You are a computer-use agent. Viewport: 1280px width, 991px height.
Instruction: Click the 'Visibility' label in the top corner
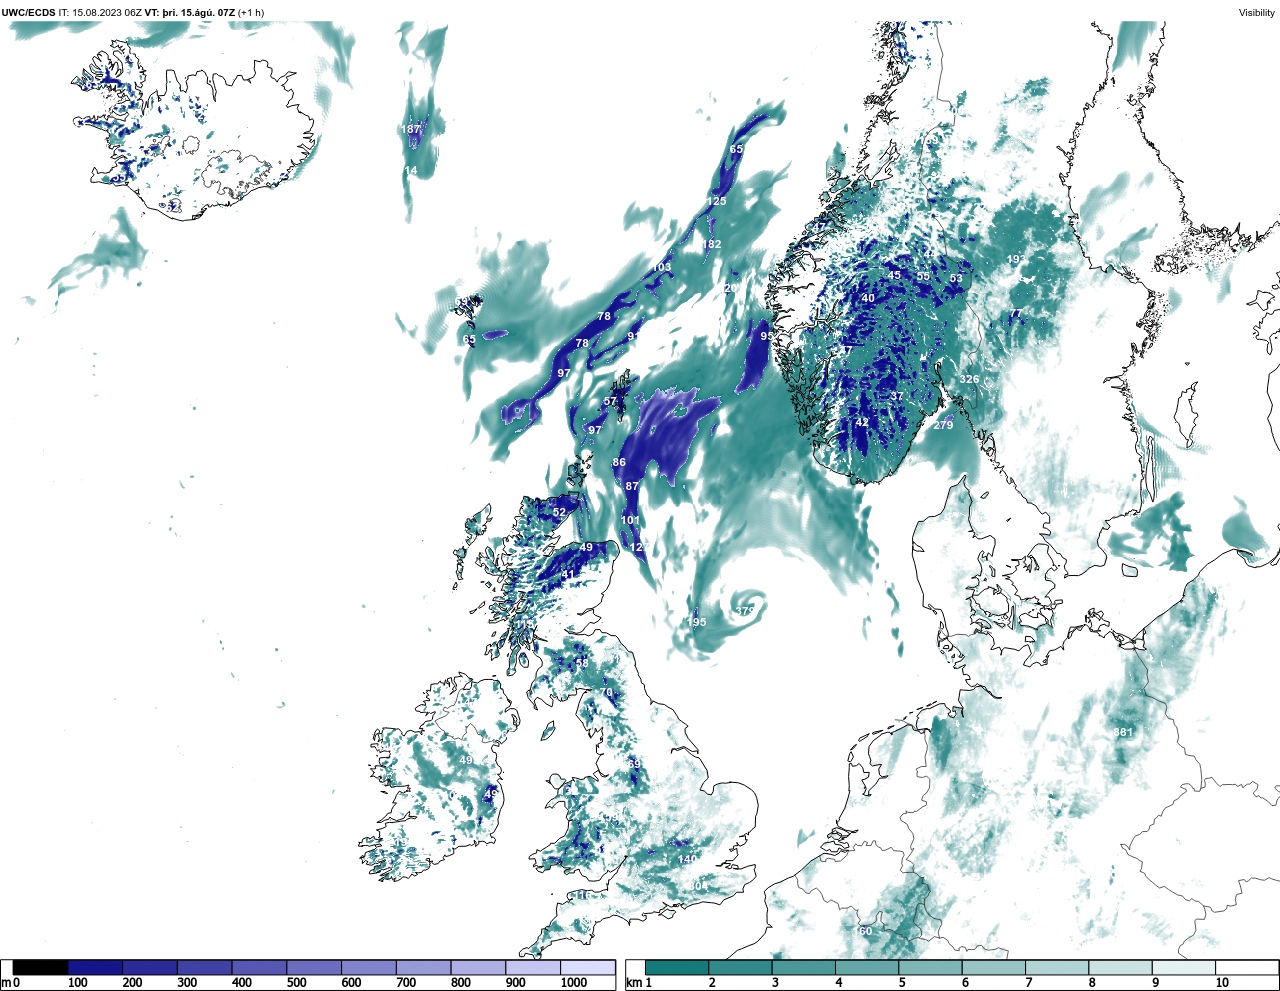(1257, 12)
